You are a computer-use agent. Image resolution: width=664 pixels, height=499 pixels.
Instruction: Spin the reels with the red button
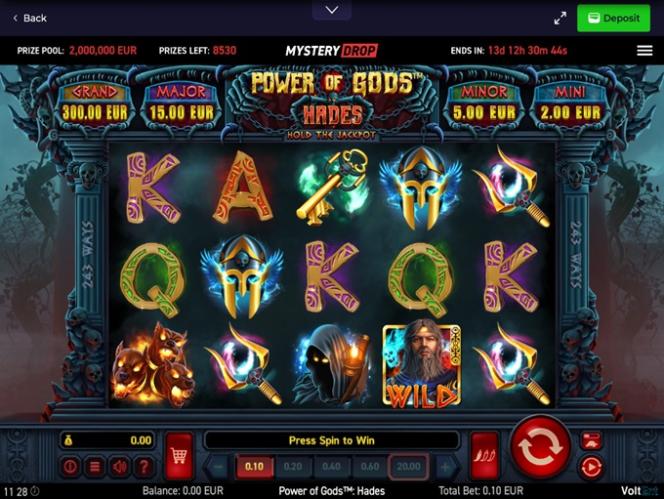click(x=540, y=447)
